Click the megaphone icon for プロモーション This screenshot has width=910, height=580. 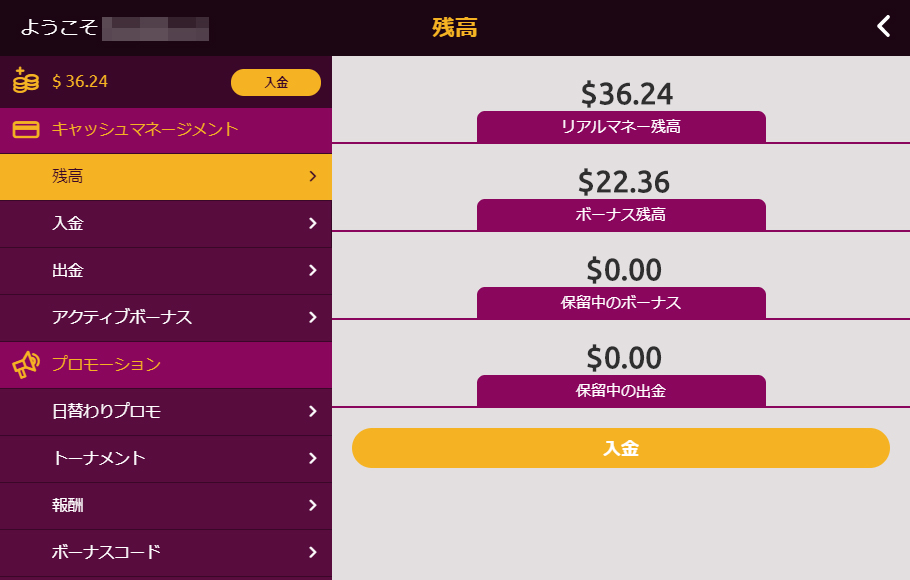26,365
